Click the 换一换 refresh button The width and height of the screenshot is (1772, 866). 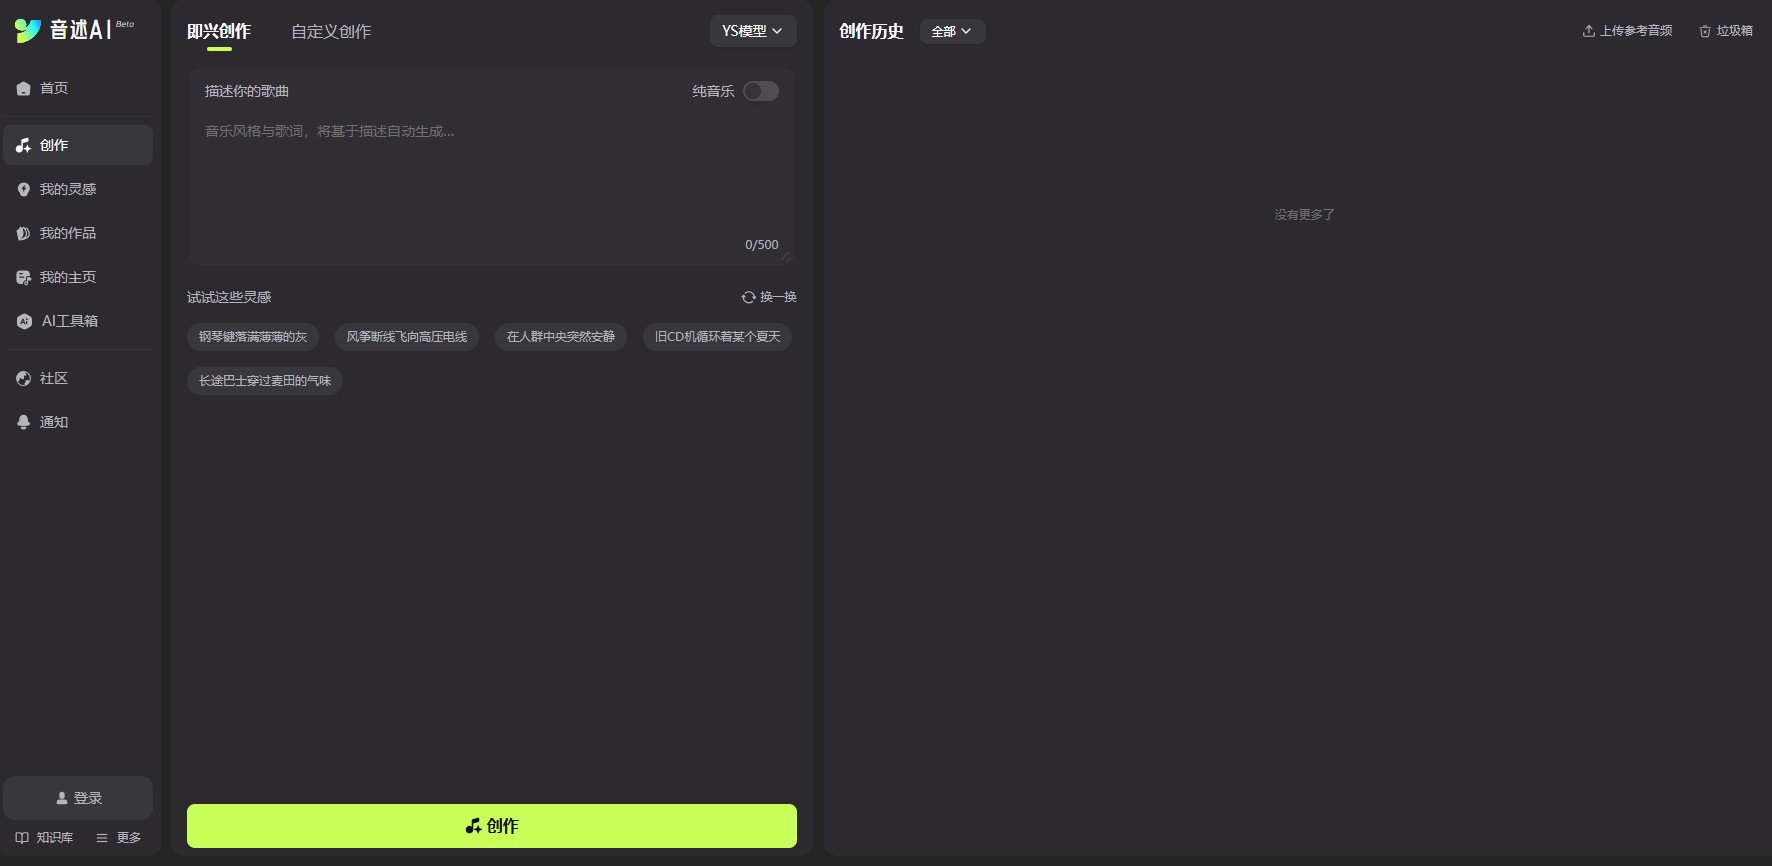769,297
